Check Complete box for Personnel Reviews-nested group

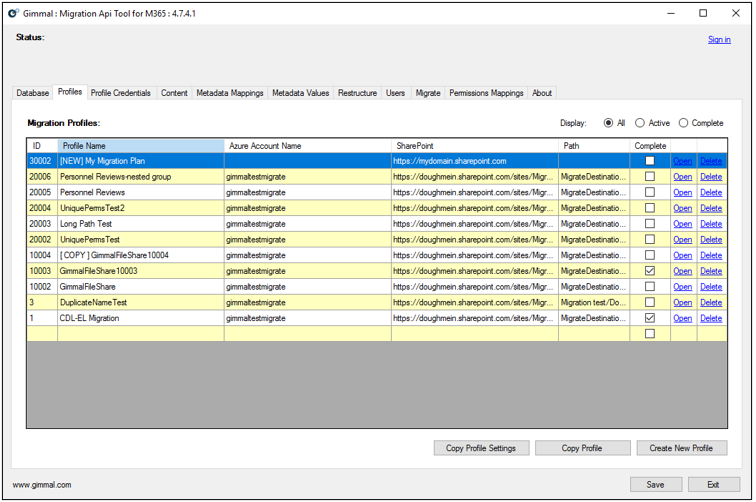(650, 177)
